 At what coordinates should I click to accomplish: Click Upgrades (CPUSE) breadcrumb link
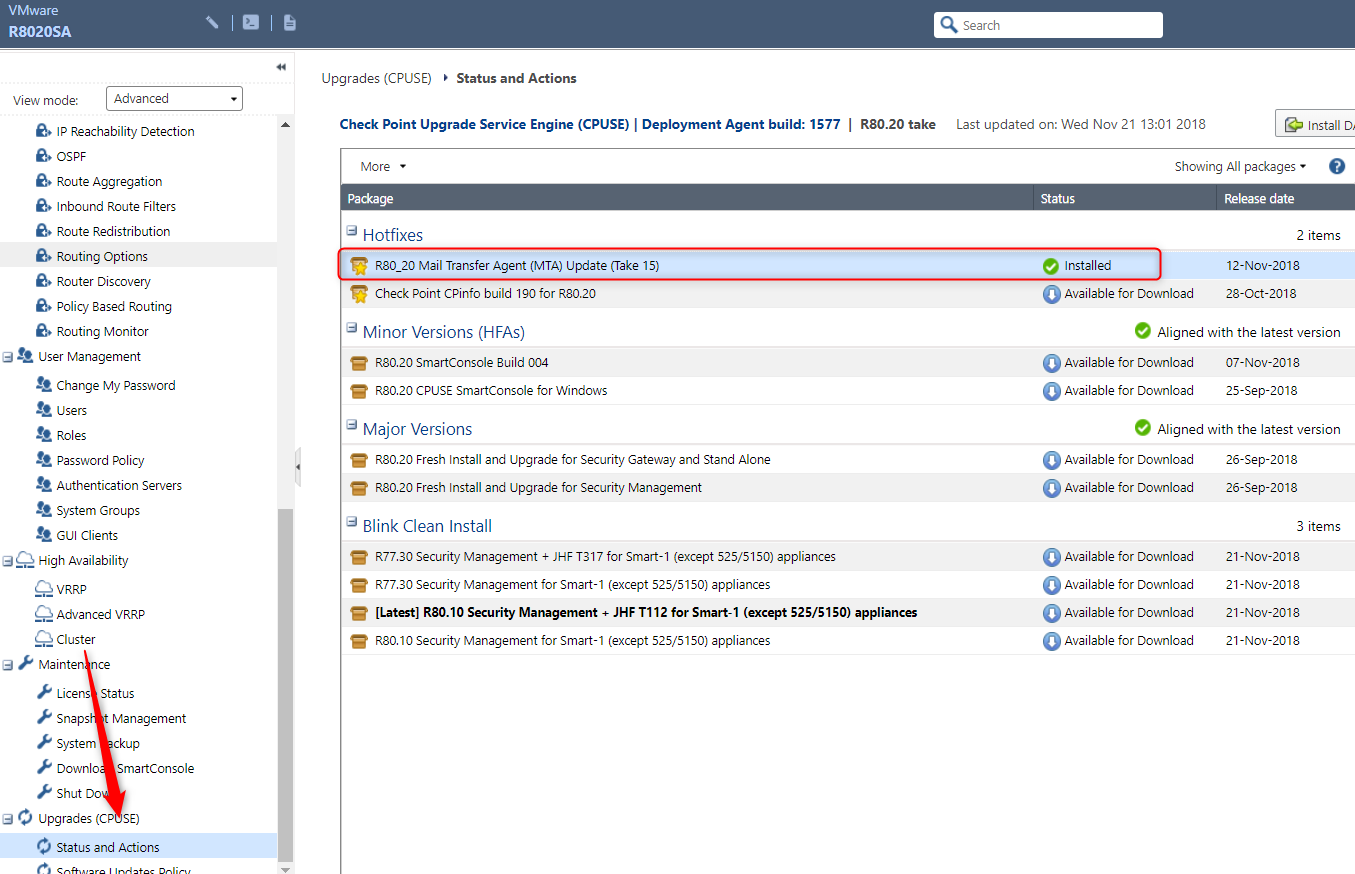pyautogui.click(x=376, y=78)
